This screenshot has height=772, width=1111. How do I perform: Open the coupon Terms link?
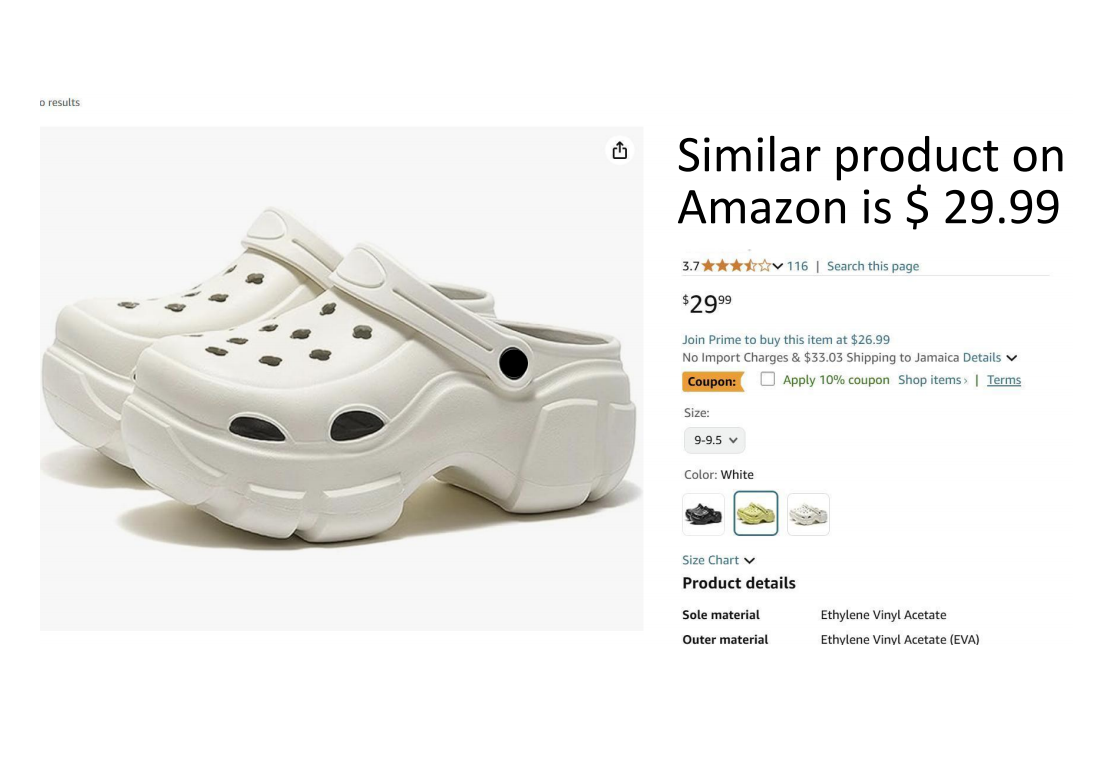click(1004, 380)
